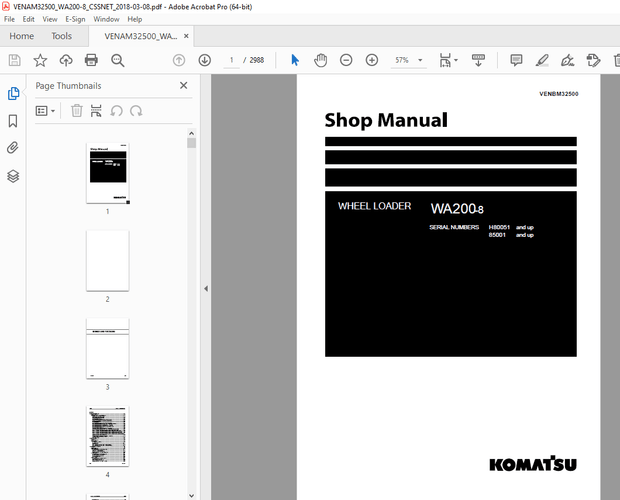Select page 1 thumbnail

coord(108,174)
